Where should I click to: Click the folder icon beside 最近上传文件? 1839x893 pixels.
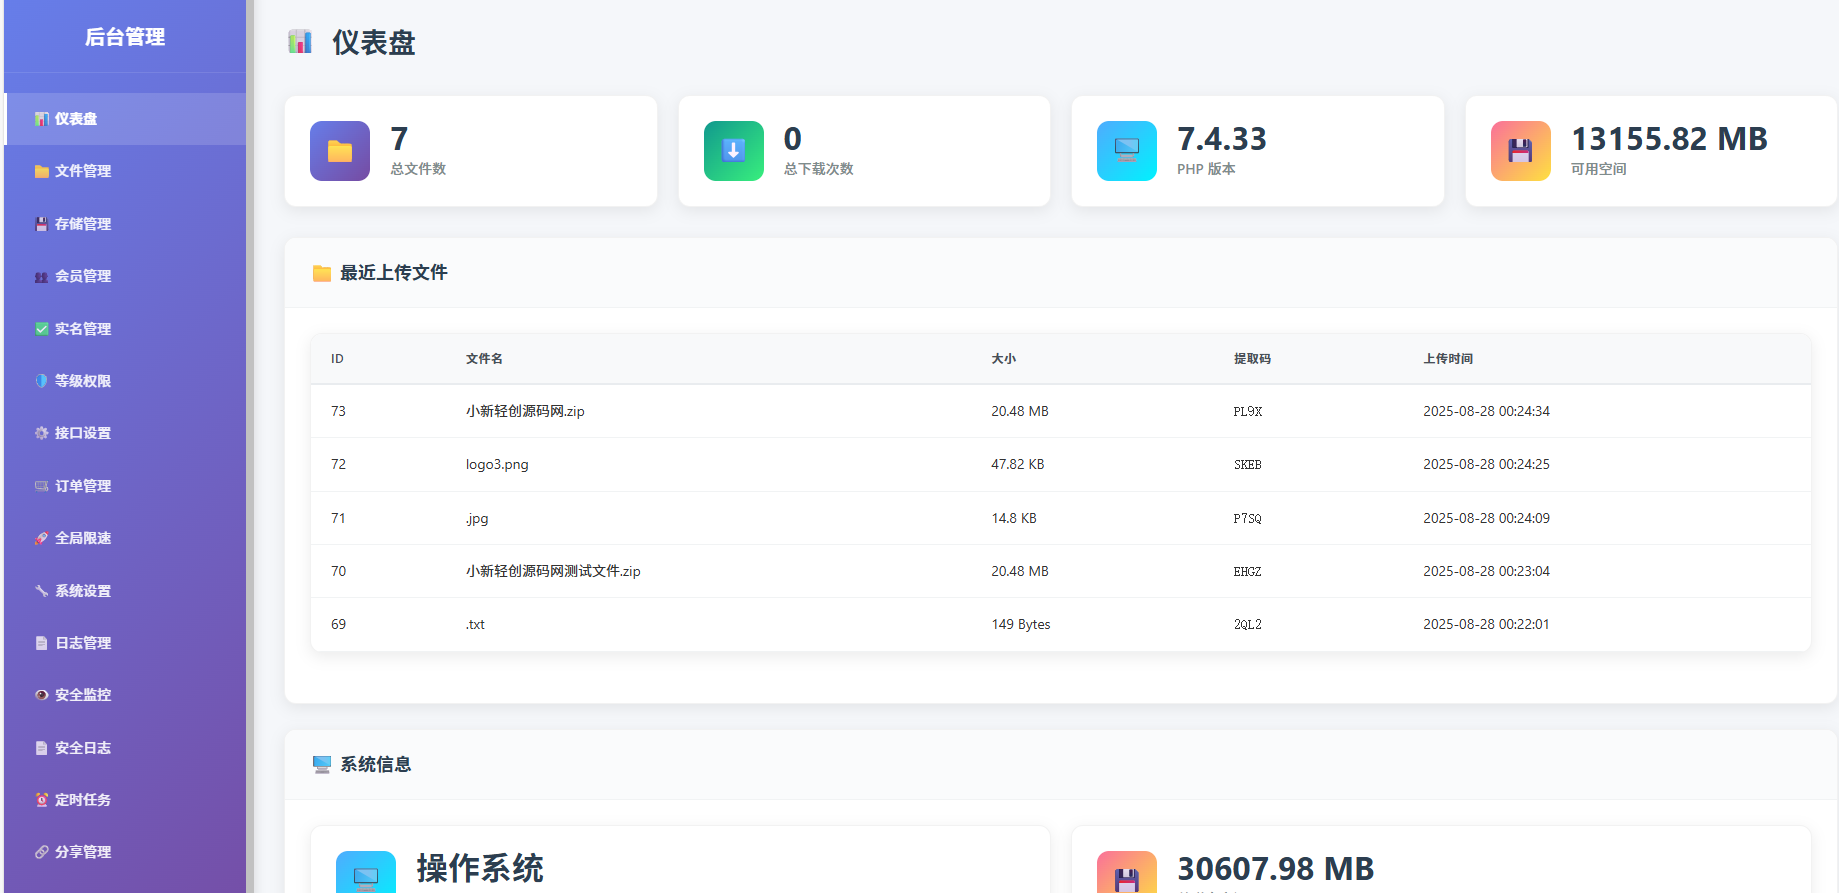coord(322,273)
